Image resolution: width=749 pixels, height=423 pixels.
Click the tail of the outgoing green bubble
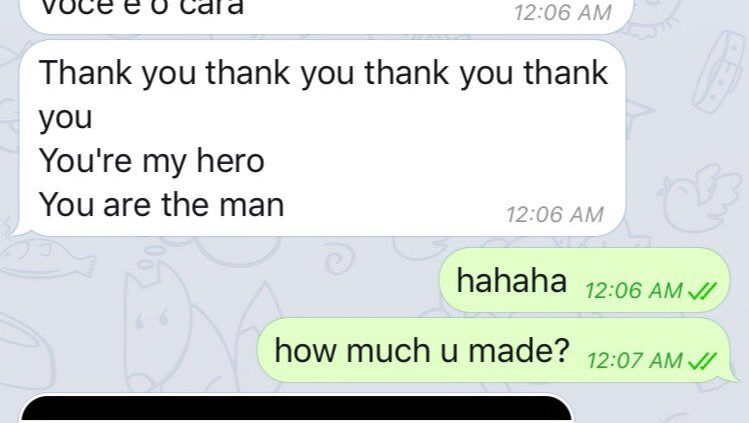coord(733,376)
